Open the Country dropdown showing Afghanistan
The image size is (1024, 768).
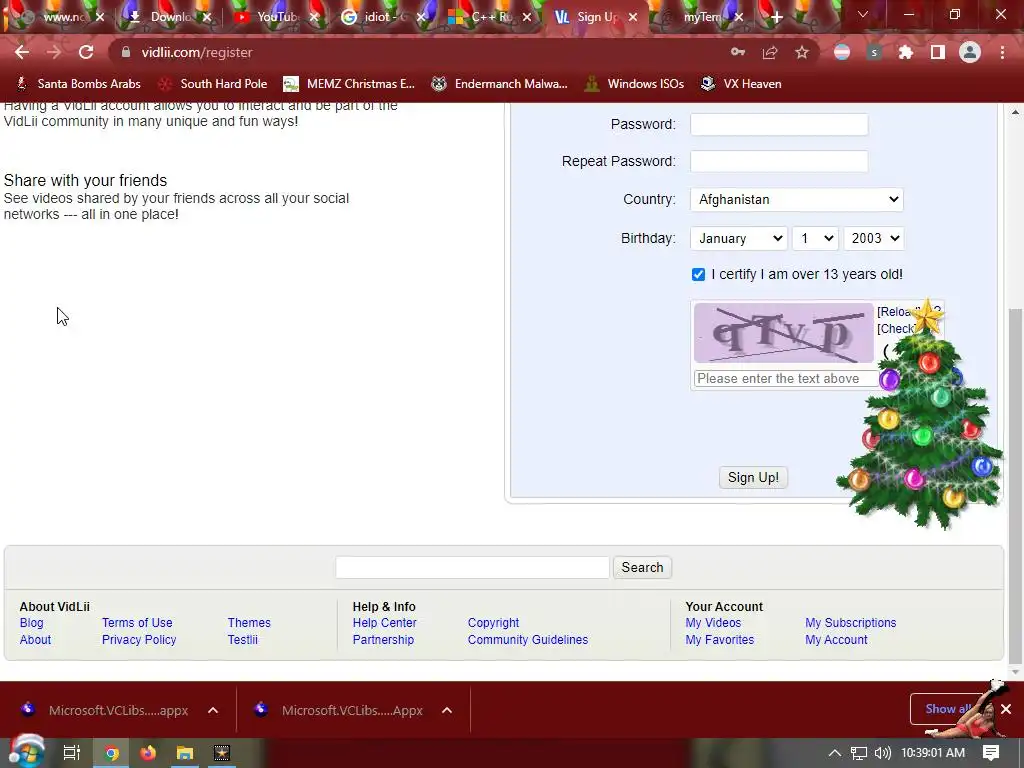[x=797, y=199]
